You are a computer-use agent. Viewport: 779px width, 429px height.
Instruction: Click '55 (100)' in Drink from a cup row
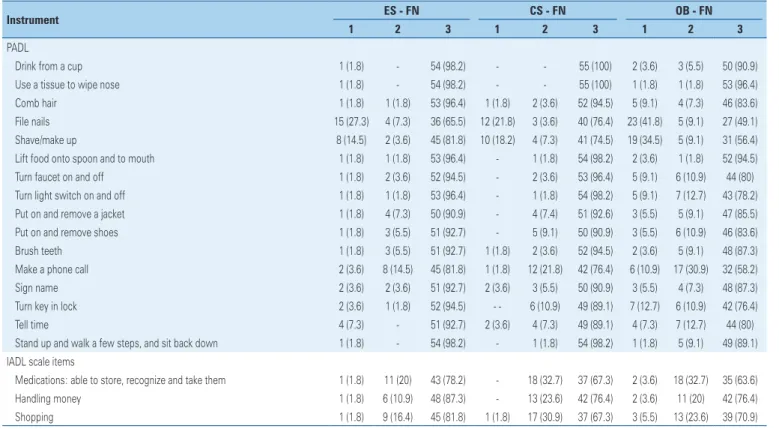595,67
